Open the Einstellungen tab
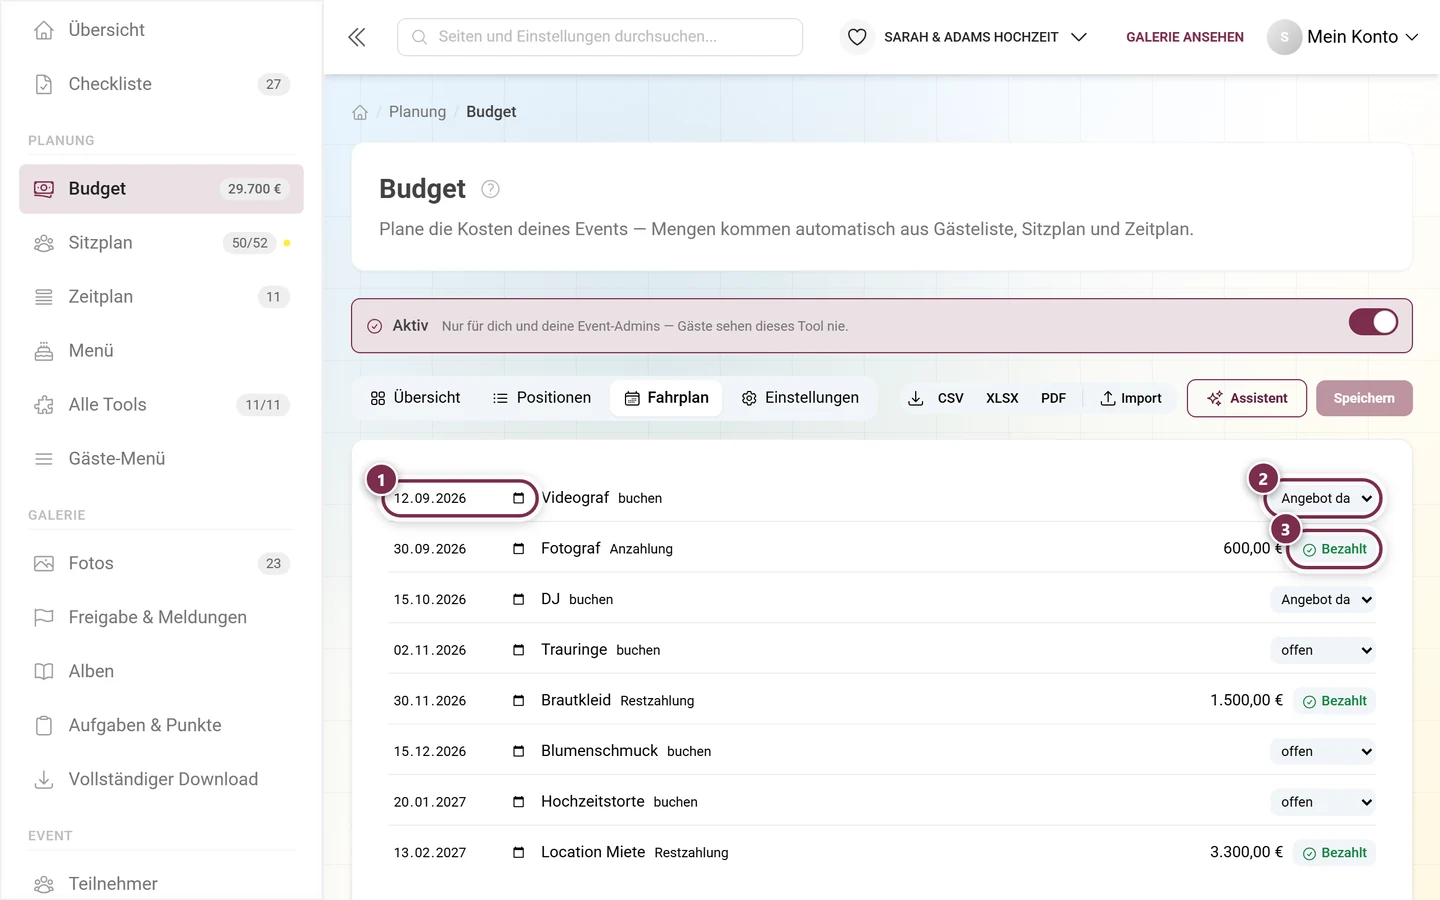Screen dimensions: 1440x900 click(800, 398)
